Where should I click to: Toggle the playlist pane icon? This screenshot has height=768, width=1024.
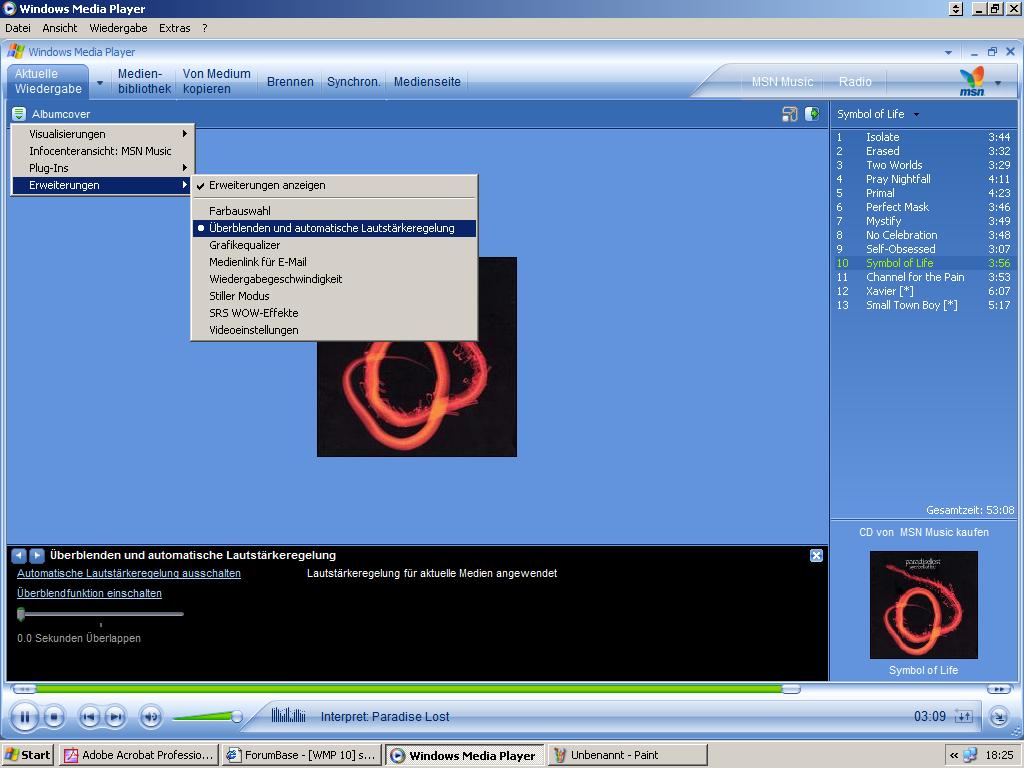pyautogui.click(x=812, y=114)
